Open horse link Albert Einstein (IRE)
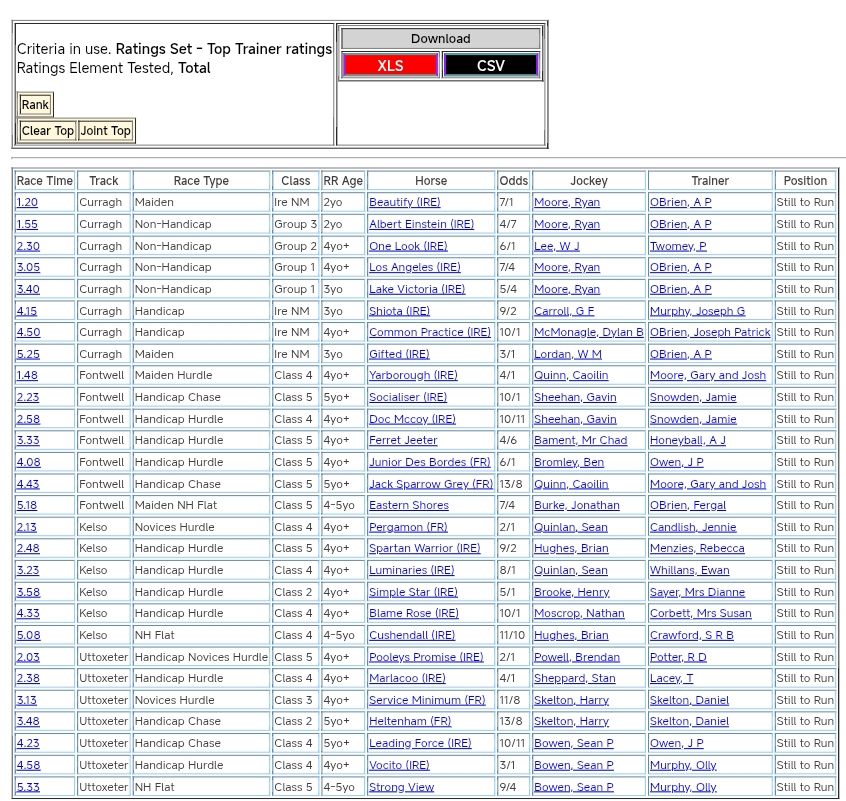 click(x=421, y=224)
